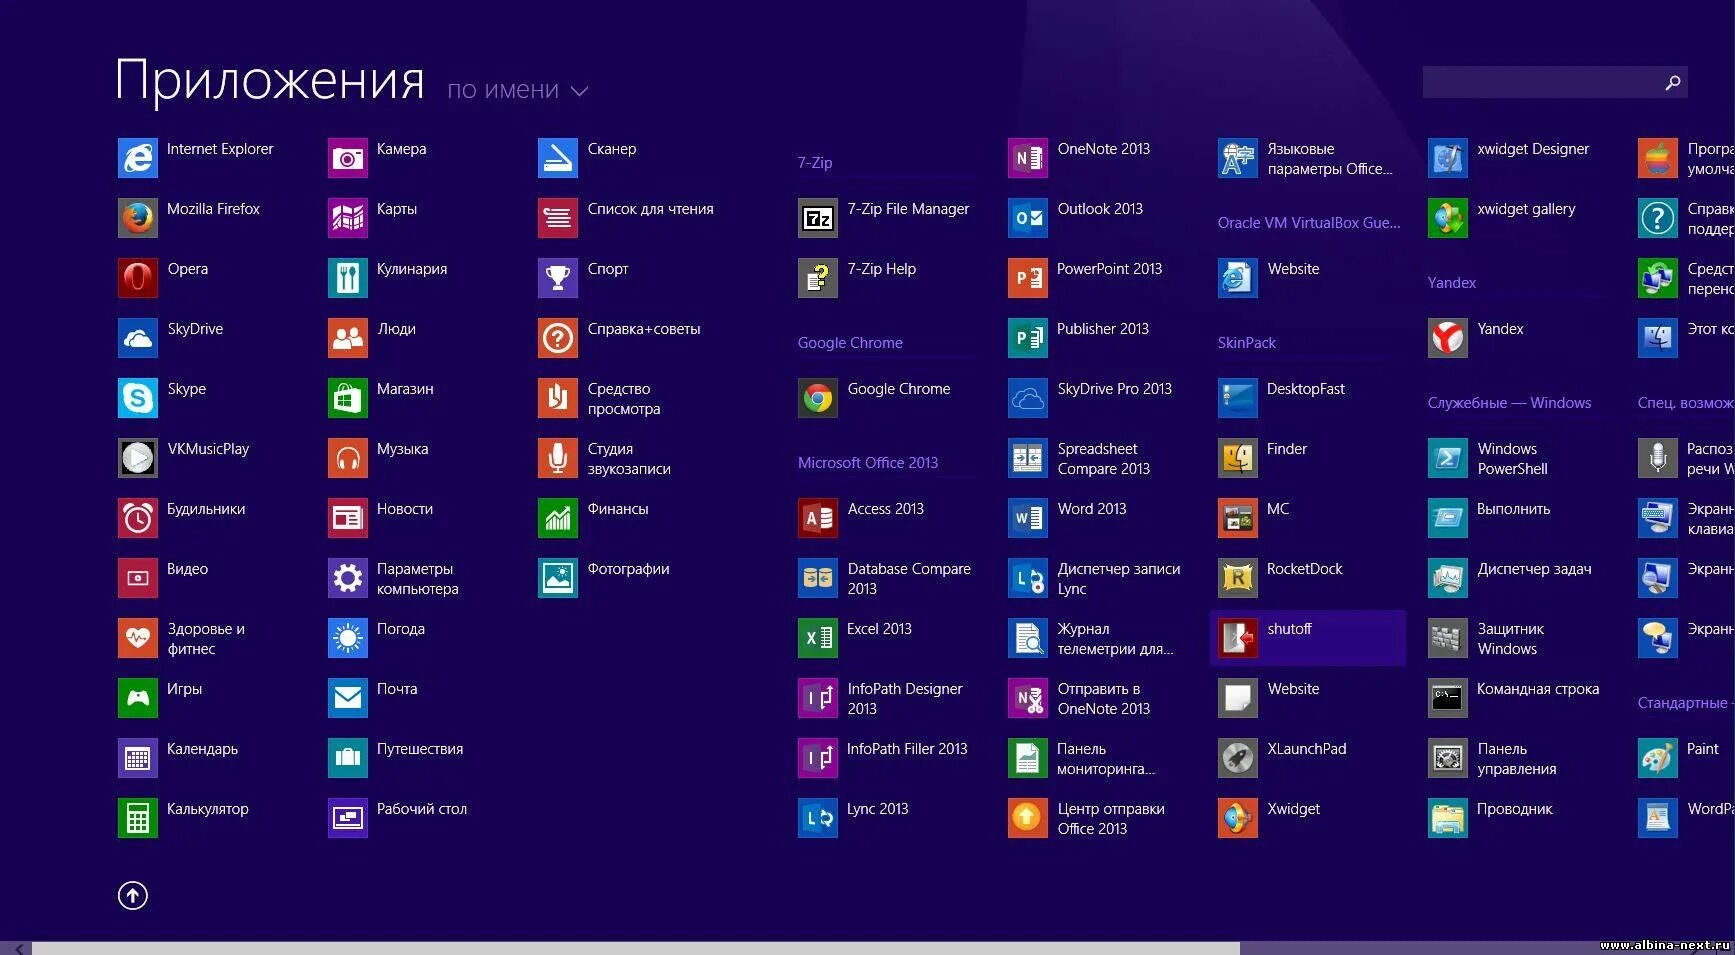The height and width of the screenshot is (955, 1735).
Task: Open the Почта mail icon
Action: click(347, 698)
